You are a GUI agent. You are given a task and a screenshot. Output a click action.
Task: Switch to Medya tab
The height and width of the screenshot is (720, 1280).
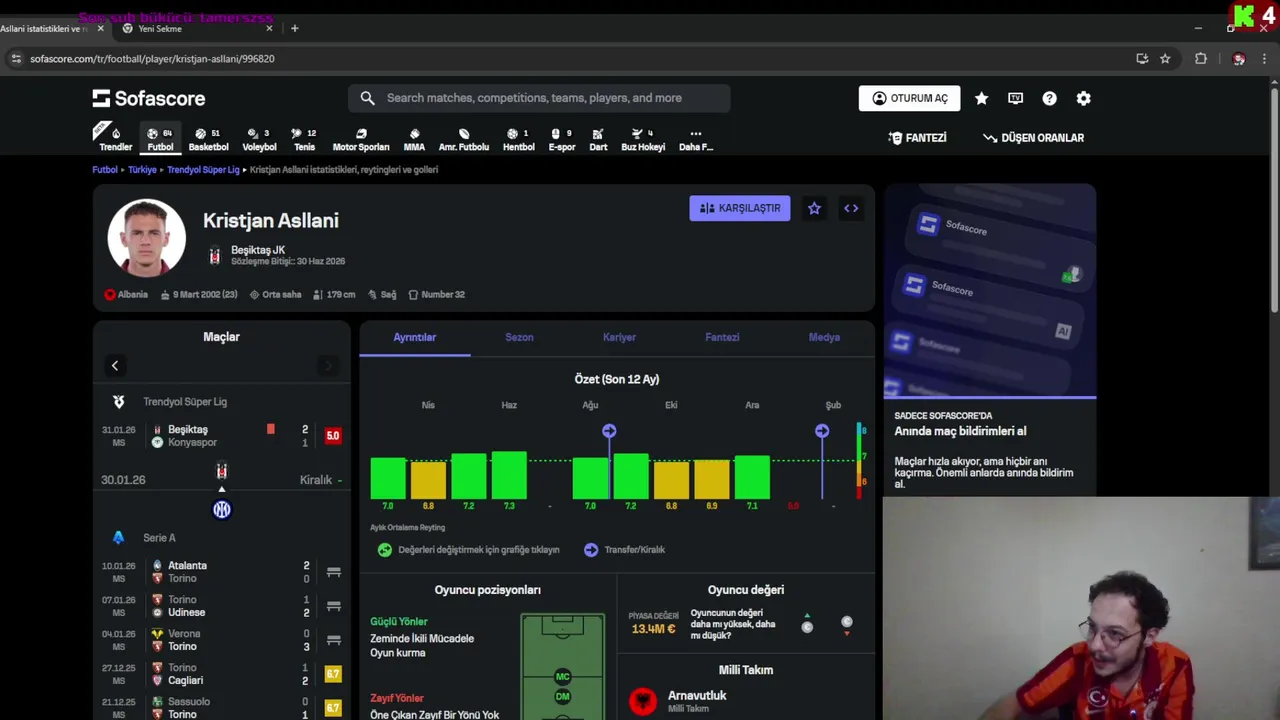824,338
